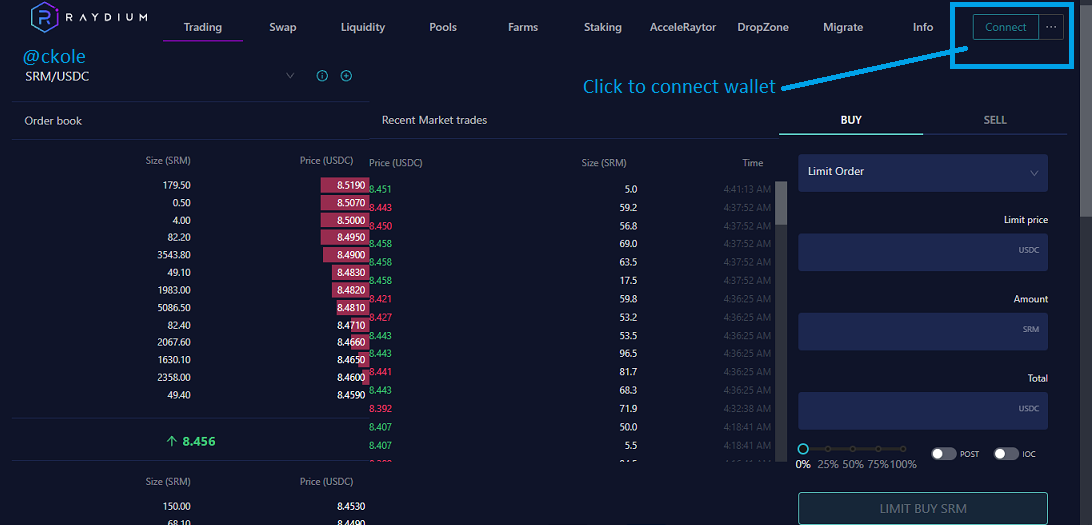Click the green up-arrow price 8.456
The image size is (1092, 525).
[191, 441]
